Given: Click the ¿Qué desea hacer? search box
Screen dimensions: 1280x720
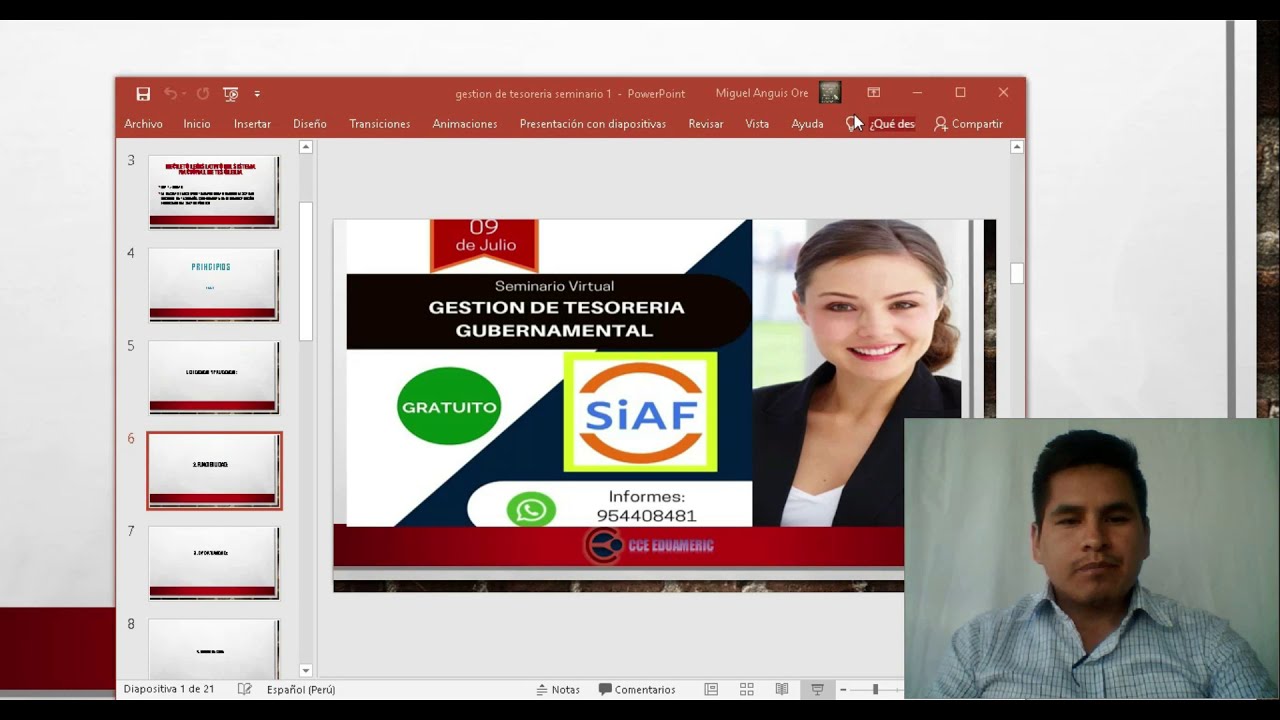Looking at the screenshot, I should pos(881,124).
